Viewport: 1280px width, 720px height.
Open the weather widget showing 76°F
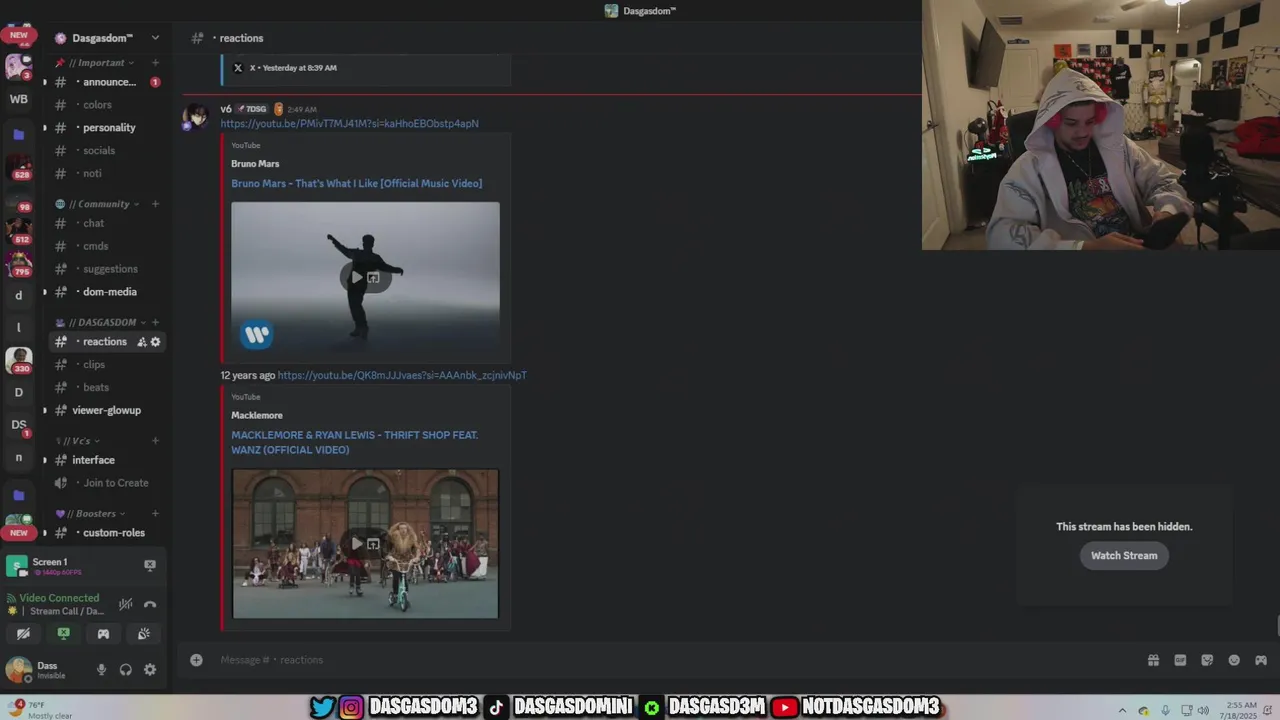[x=40, y=709]
